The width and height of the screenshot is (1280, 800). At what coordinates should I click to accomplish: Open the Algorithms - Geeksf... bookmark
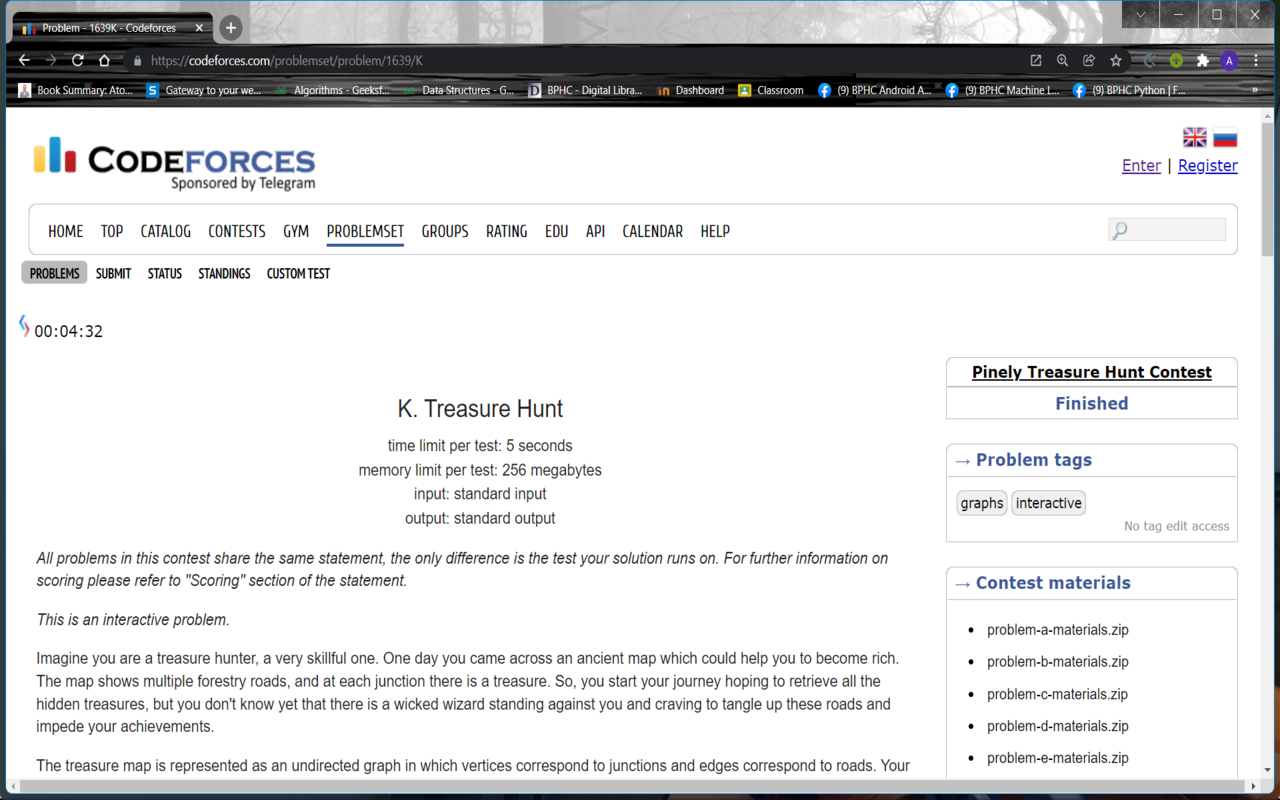pyautogui.click(x=333, y=90)
